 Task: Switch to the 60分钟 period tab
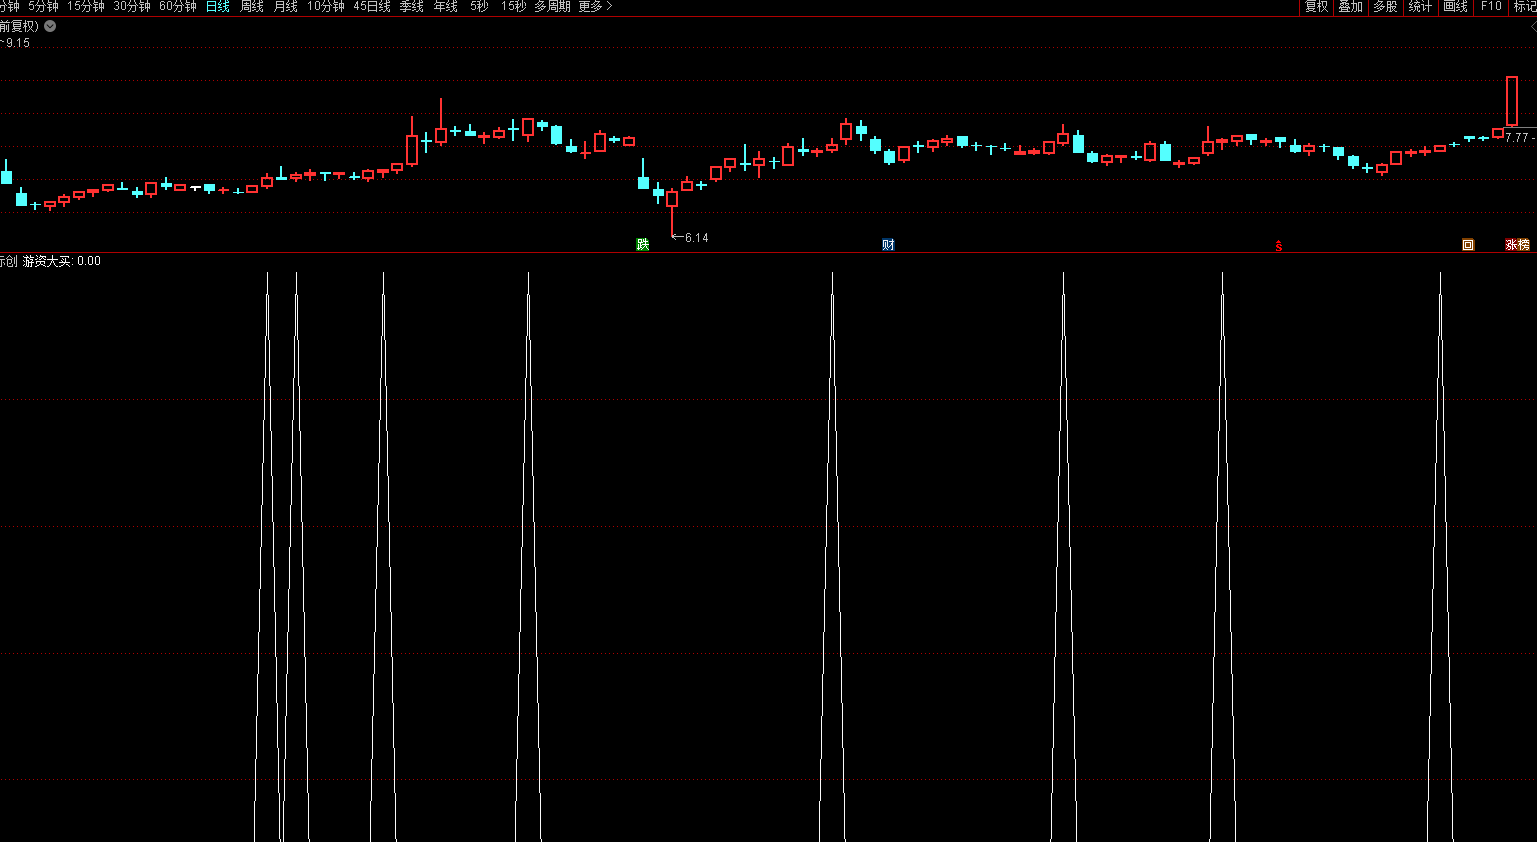178,7
